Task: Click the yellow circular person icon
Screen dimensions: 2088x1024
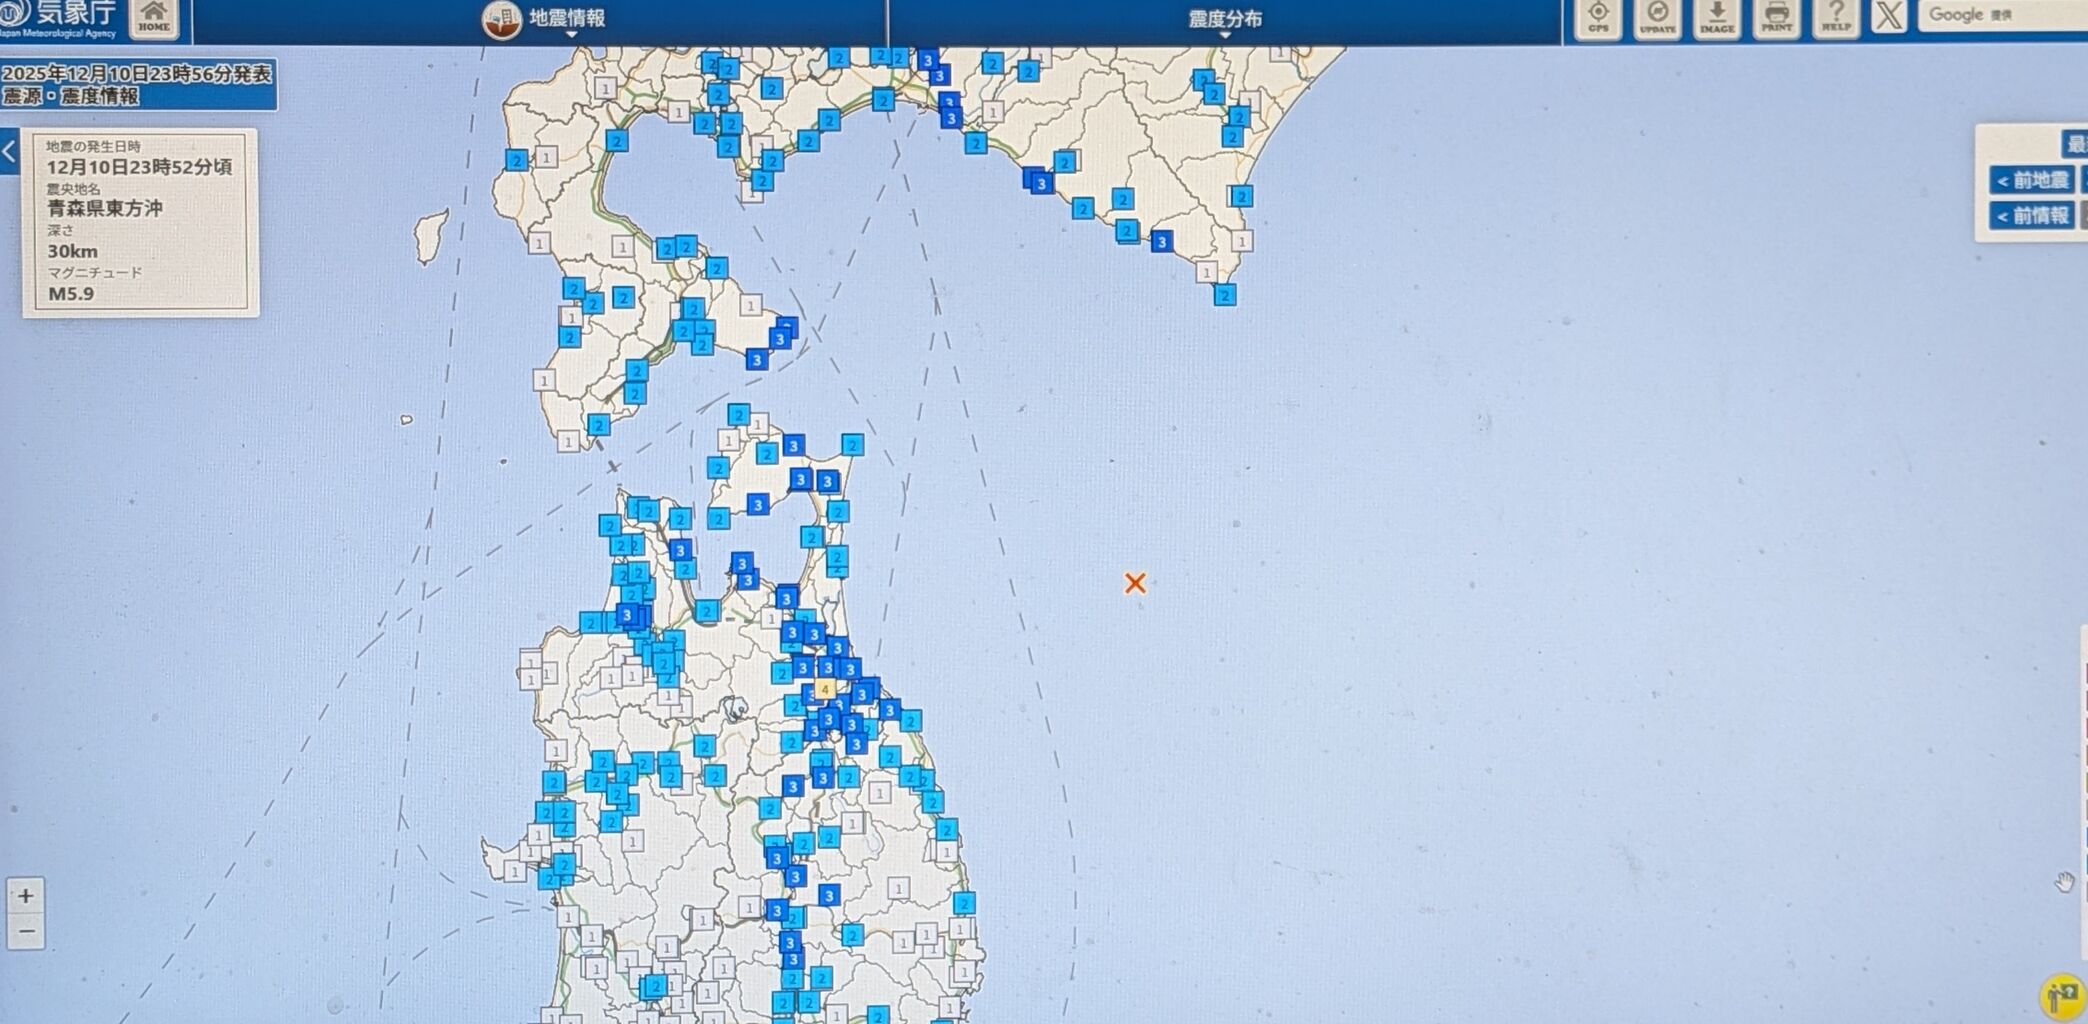Action: 2062,996
